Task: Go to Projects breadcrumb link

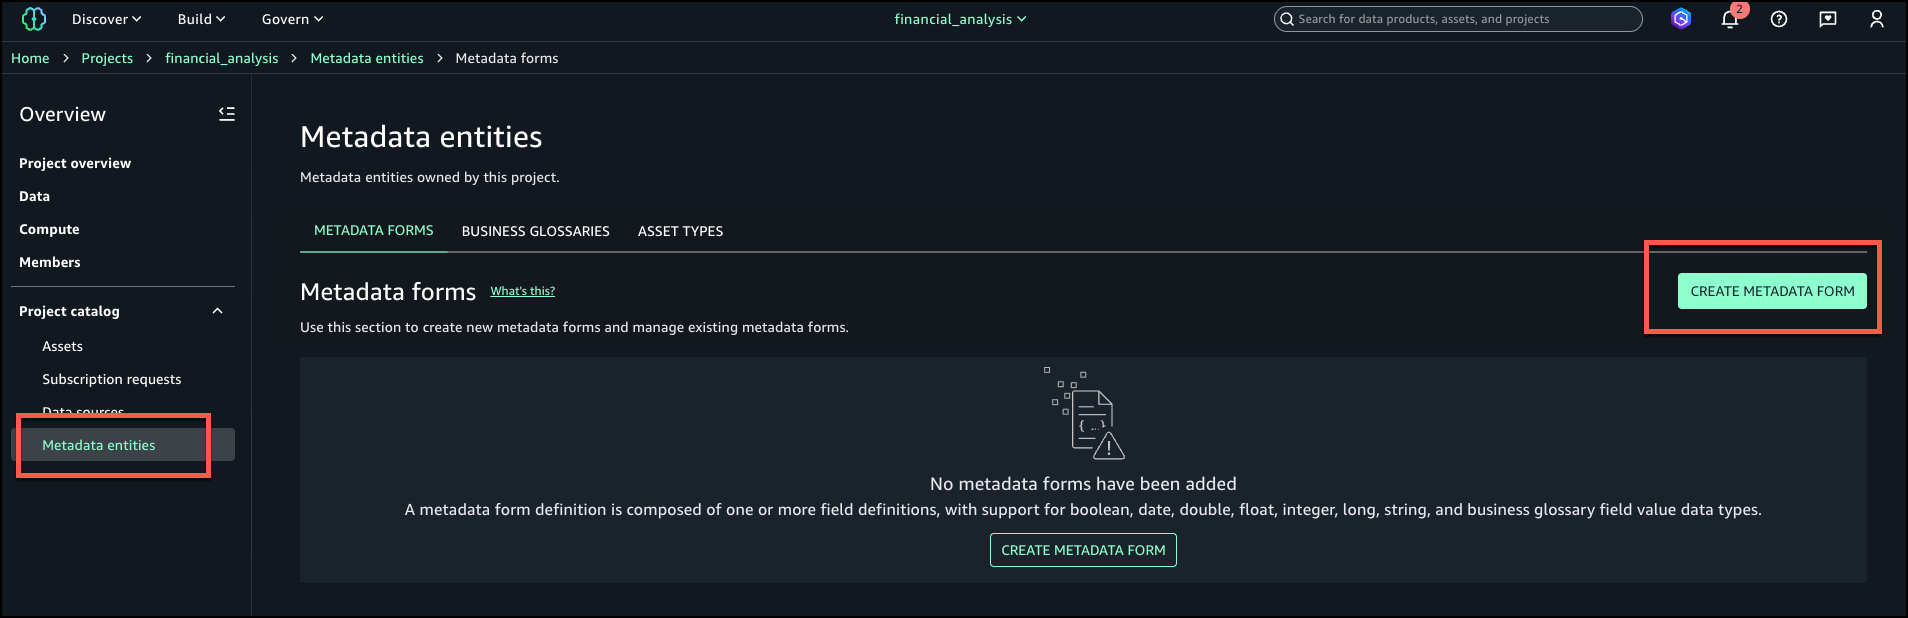Action: (107, 58)
